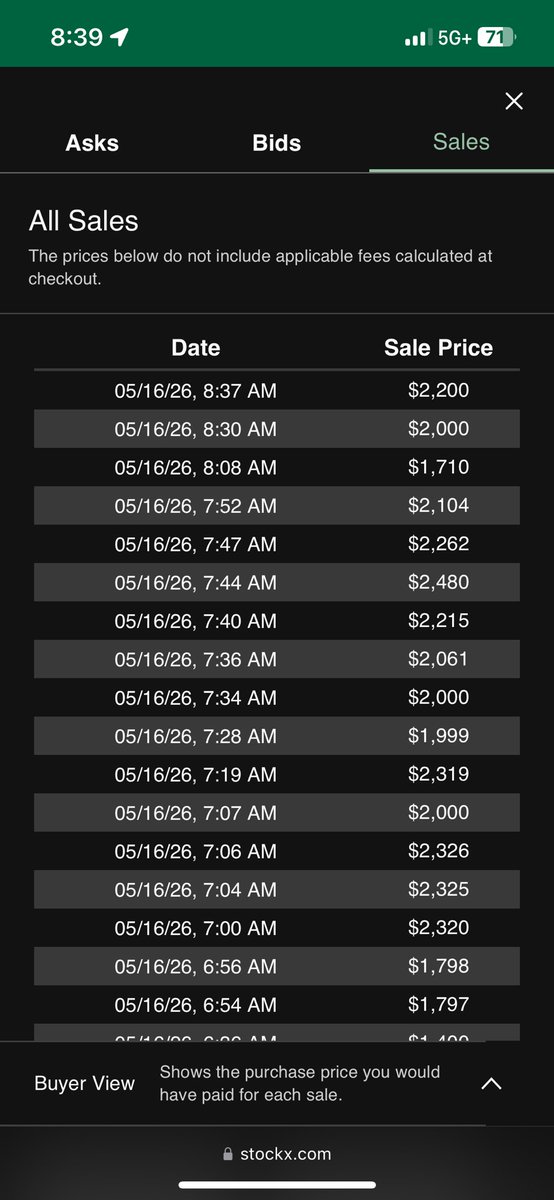Tap the cellular signal bars icon
The image size is (554, 1200).
coord(416,38)
